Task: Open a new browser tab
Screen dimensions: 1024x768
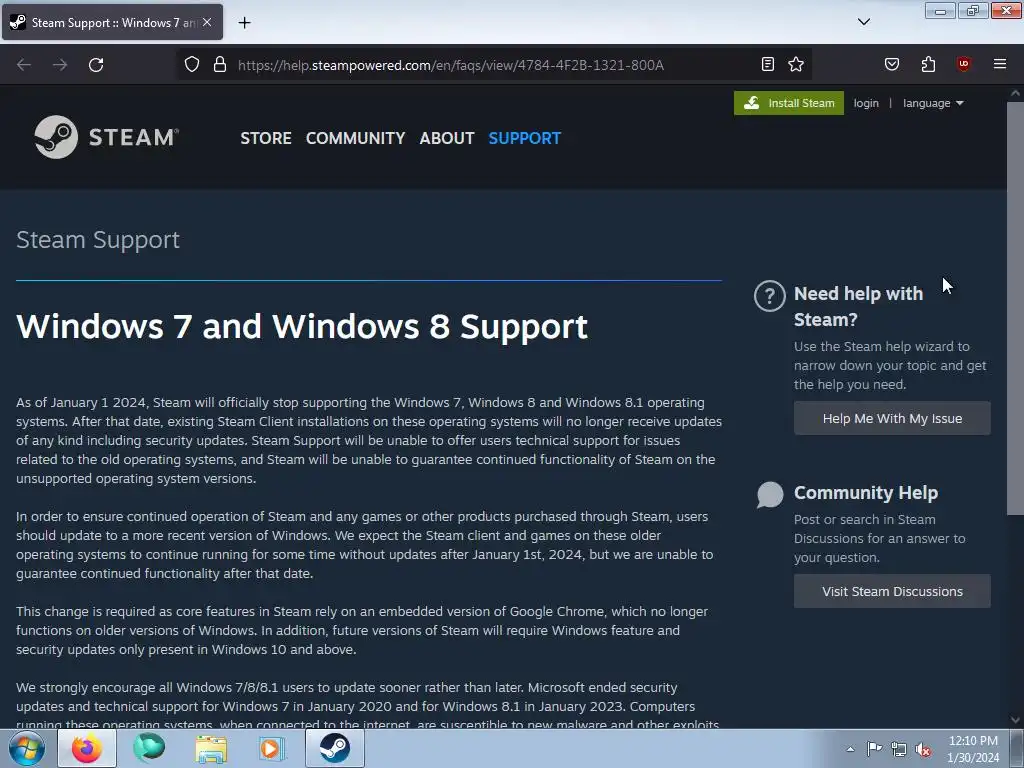Action: 244,23
